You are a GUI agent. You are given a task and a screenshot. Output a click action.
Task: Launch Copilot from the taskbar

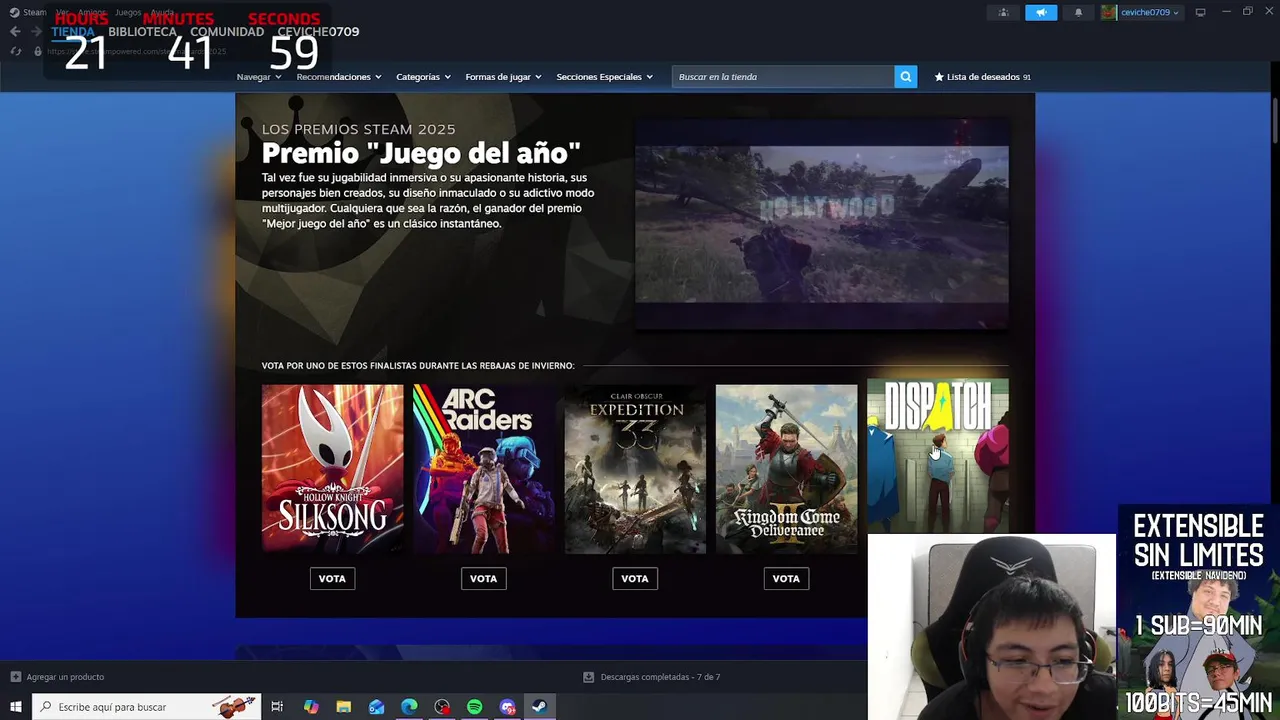pos(311,707)
